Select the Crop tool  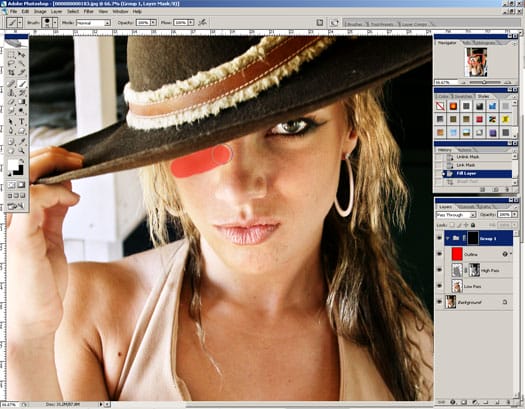(11, 72)
